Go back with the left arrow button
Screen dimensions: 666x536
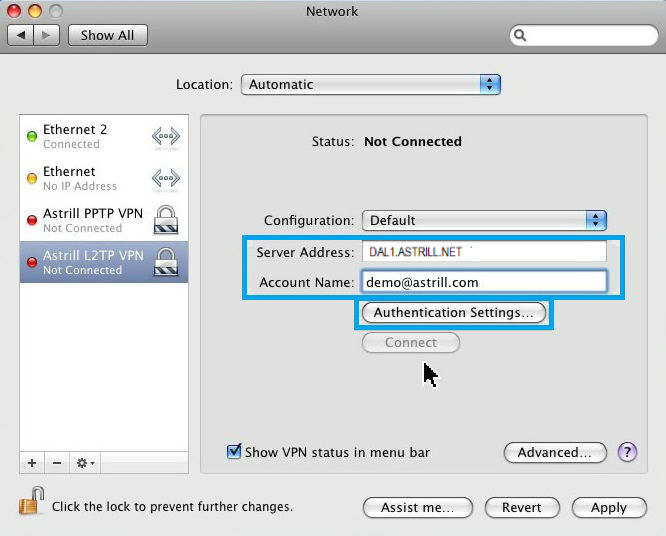tap(20, 35)
